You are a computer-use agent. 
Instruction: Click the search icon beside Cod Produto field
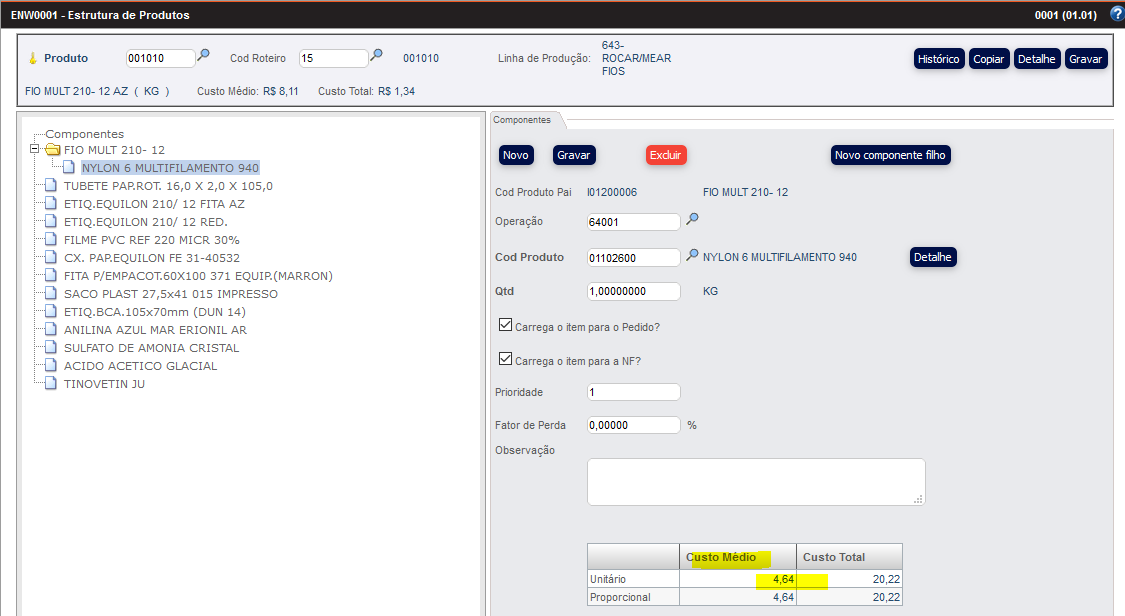691,256
